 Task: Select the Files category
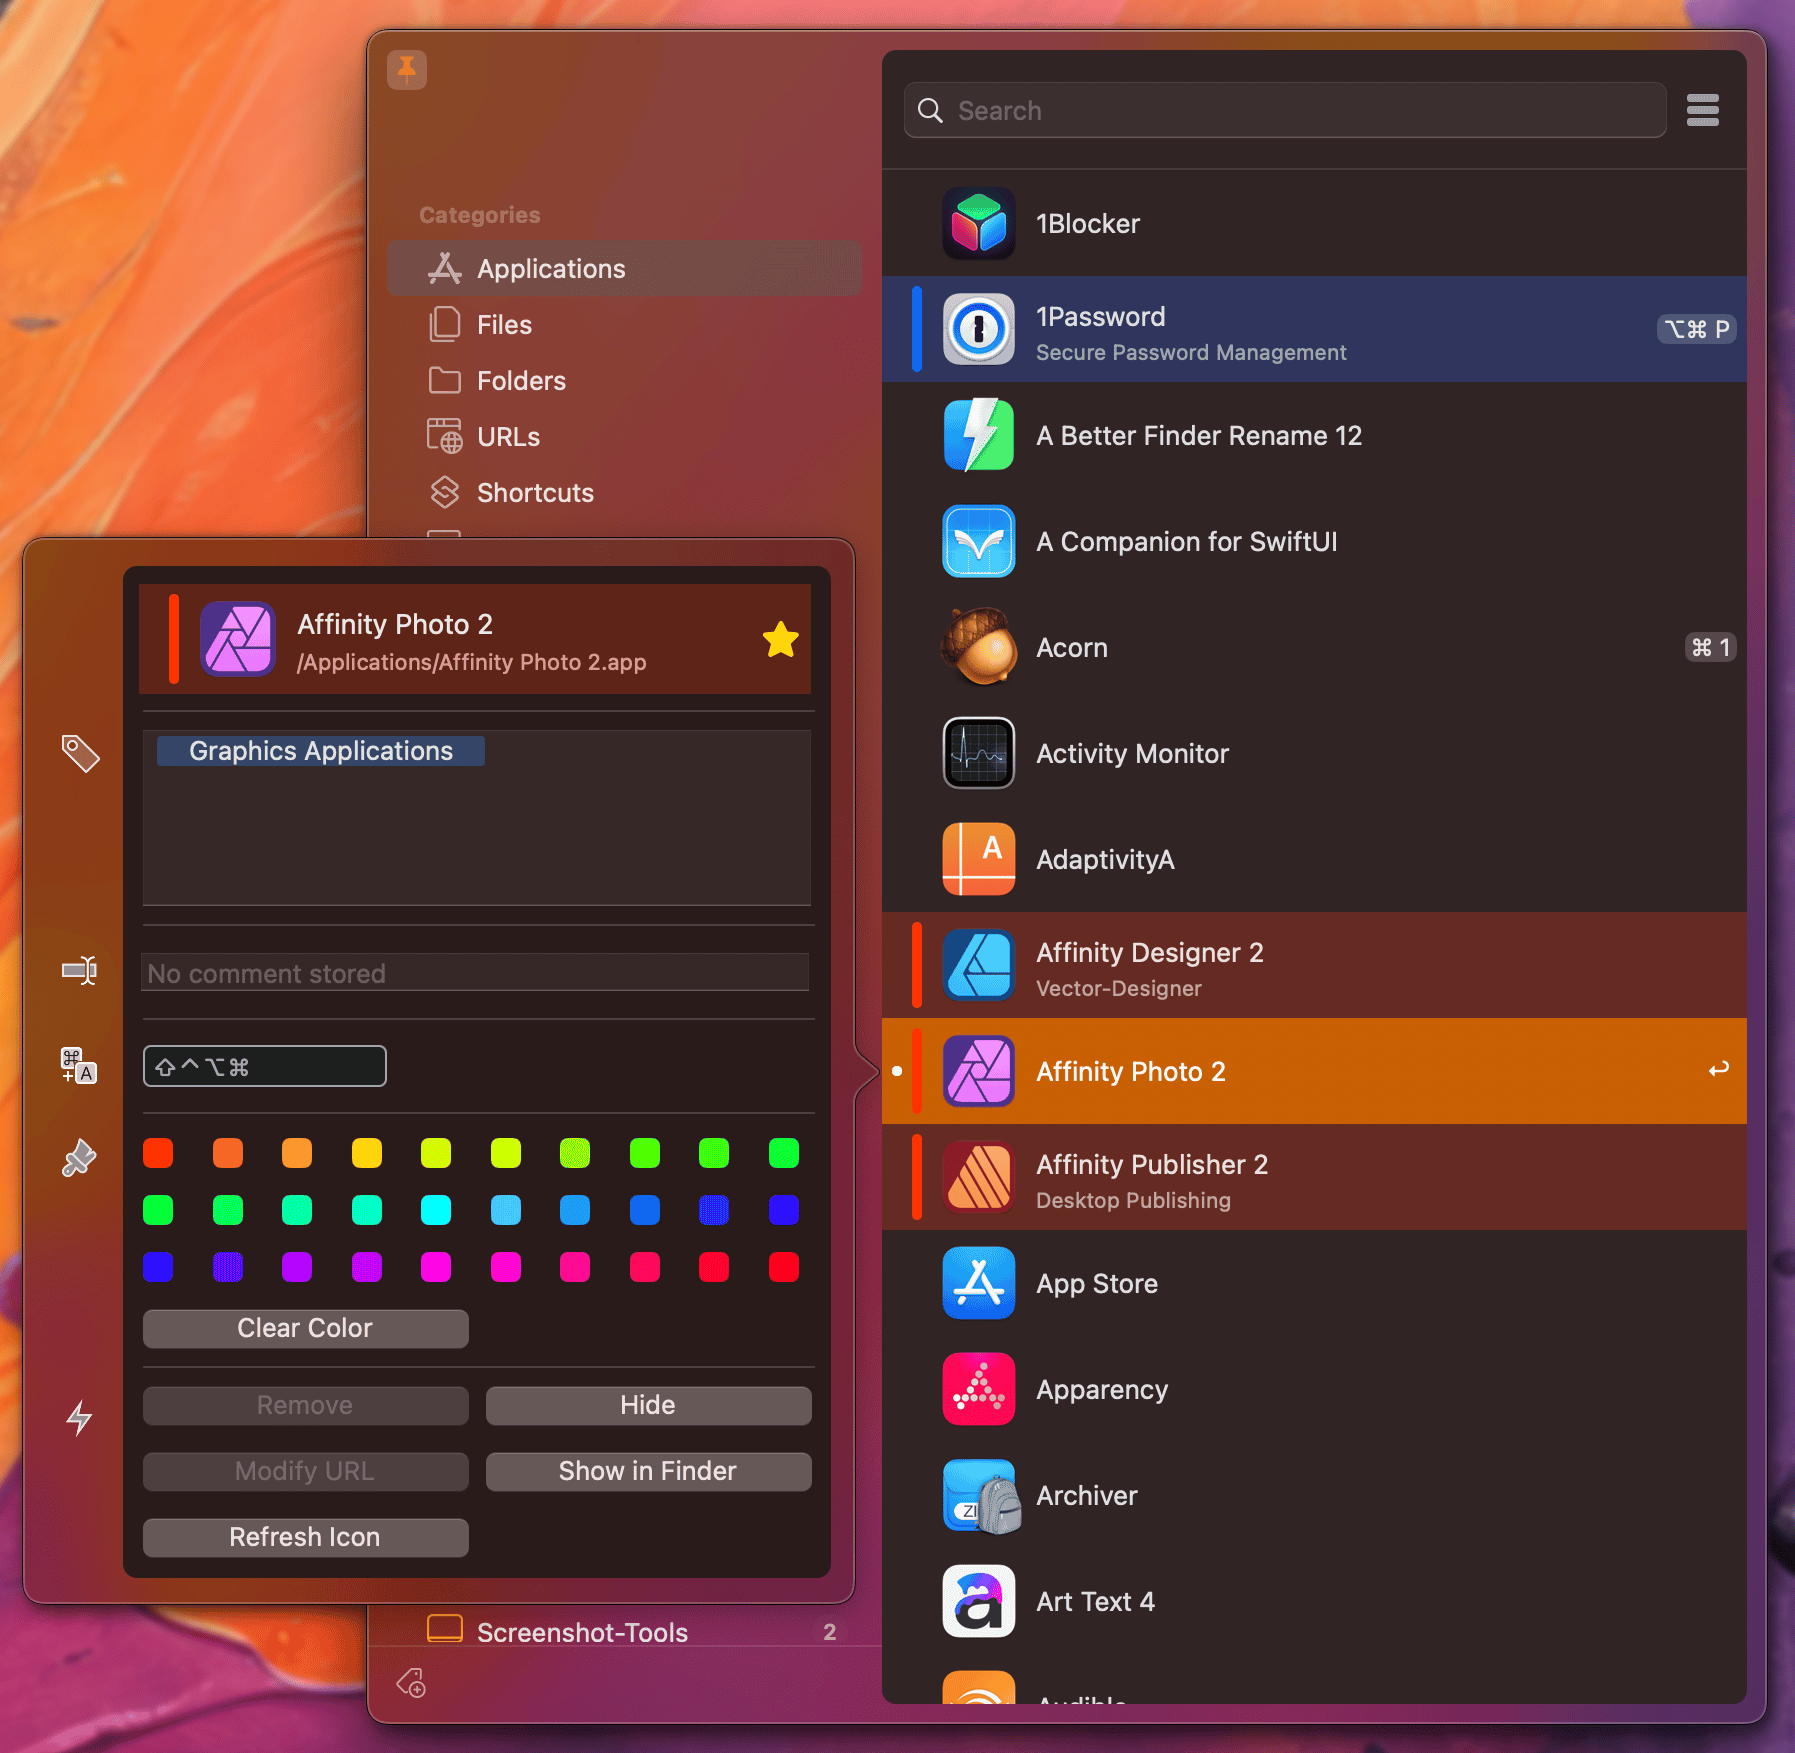[624, 324]
